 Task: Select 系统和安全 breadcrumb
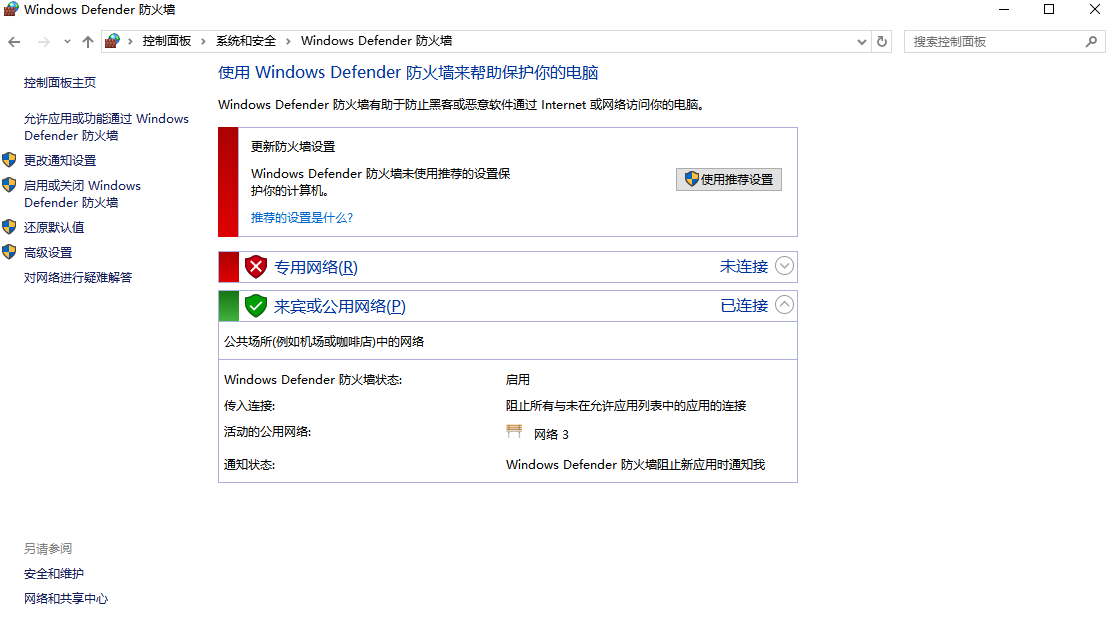[246, 41]
